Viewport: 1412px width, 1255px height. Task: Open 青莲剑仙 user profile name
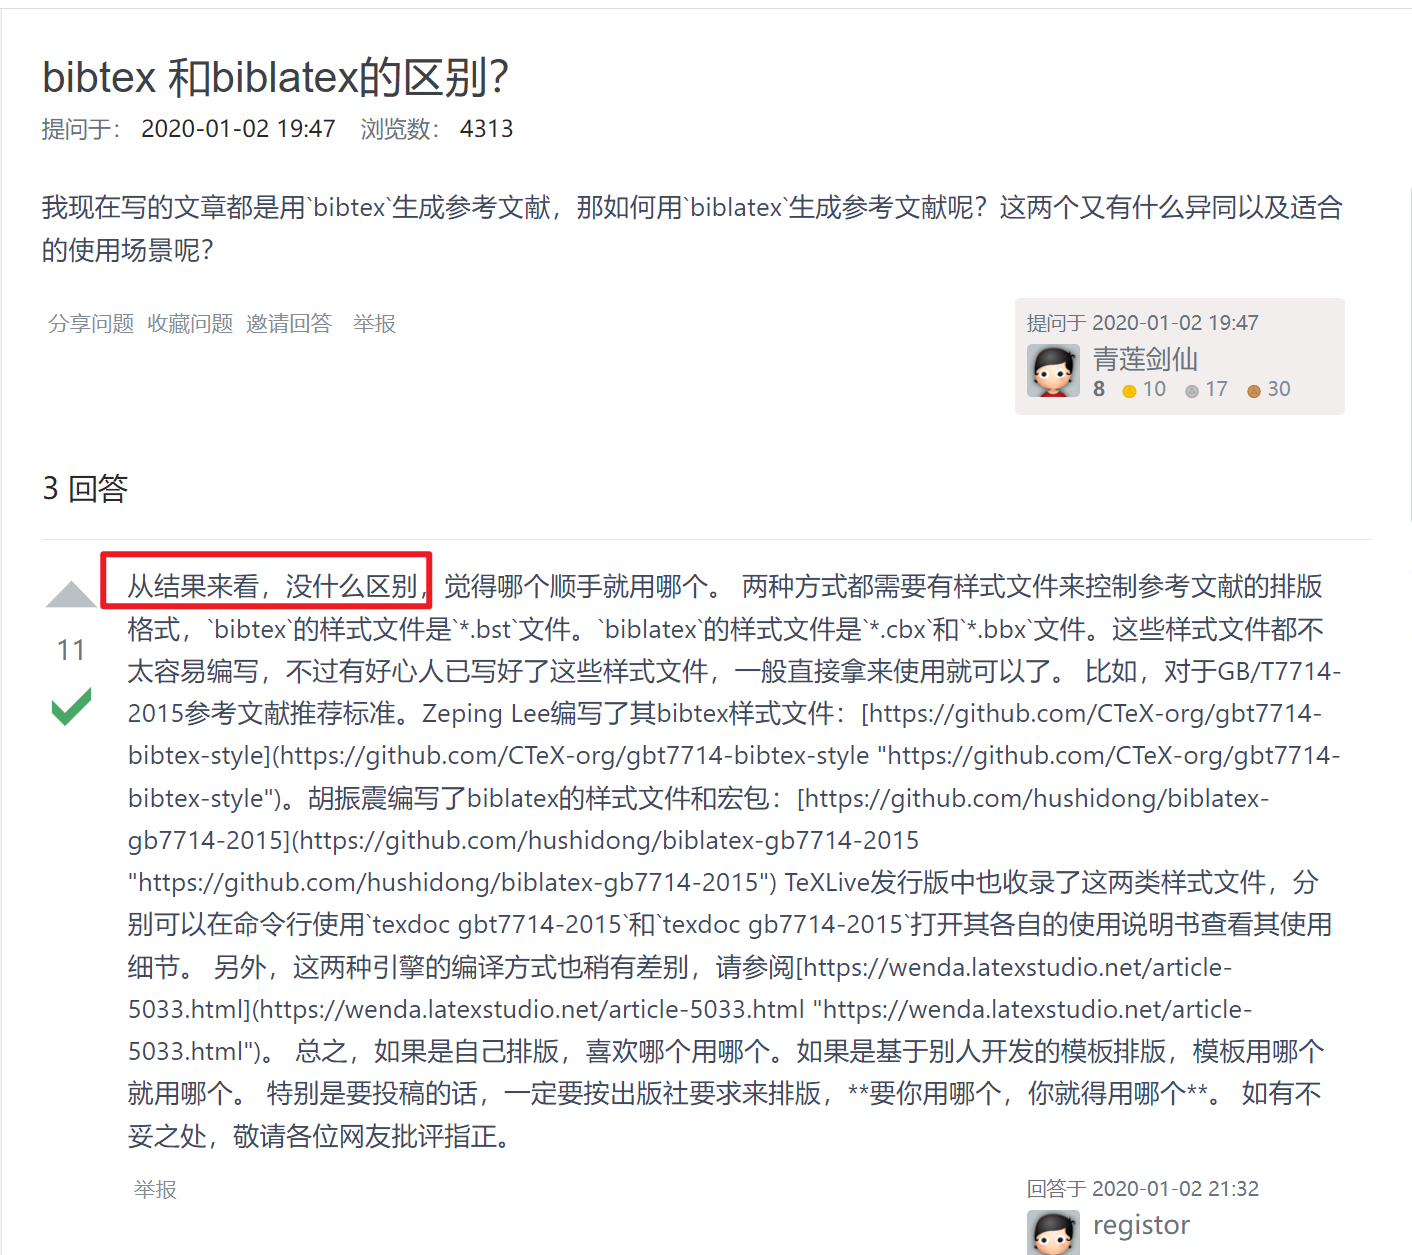[1145, 359]
